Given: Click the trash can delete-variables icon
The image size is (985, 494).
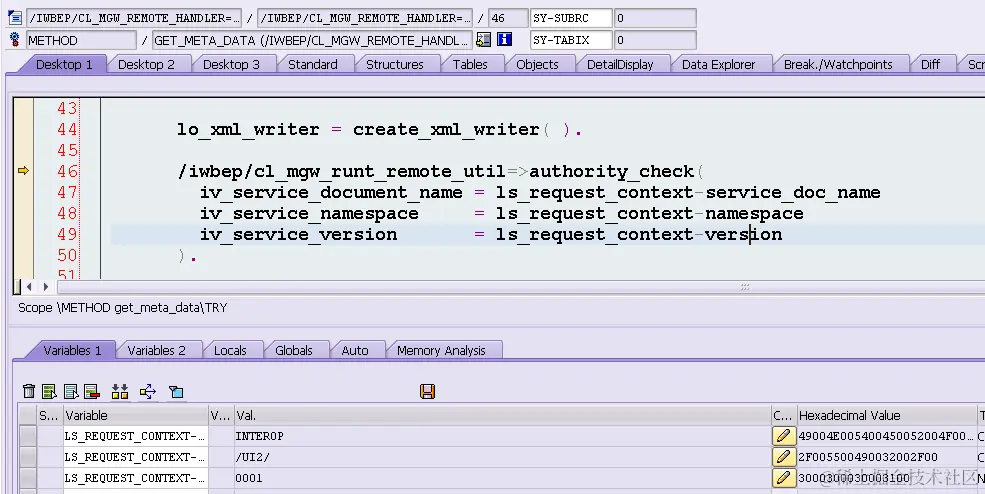Looking at the screenshot, I should click(29, 392).
